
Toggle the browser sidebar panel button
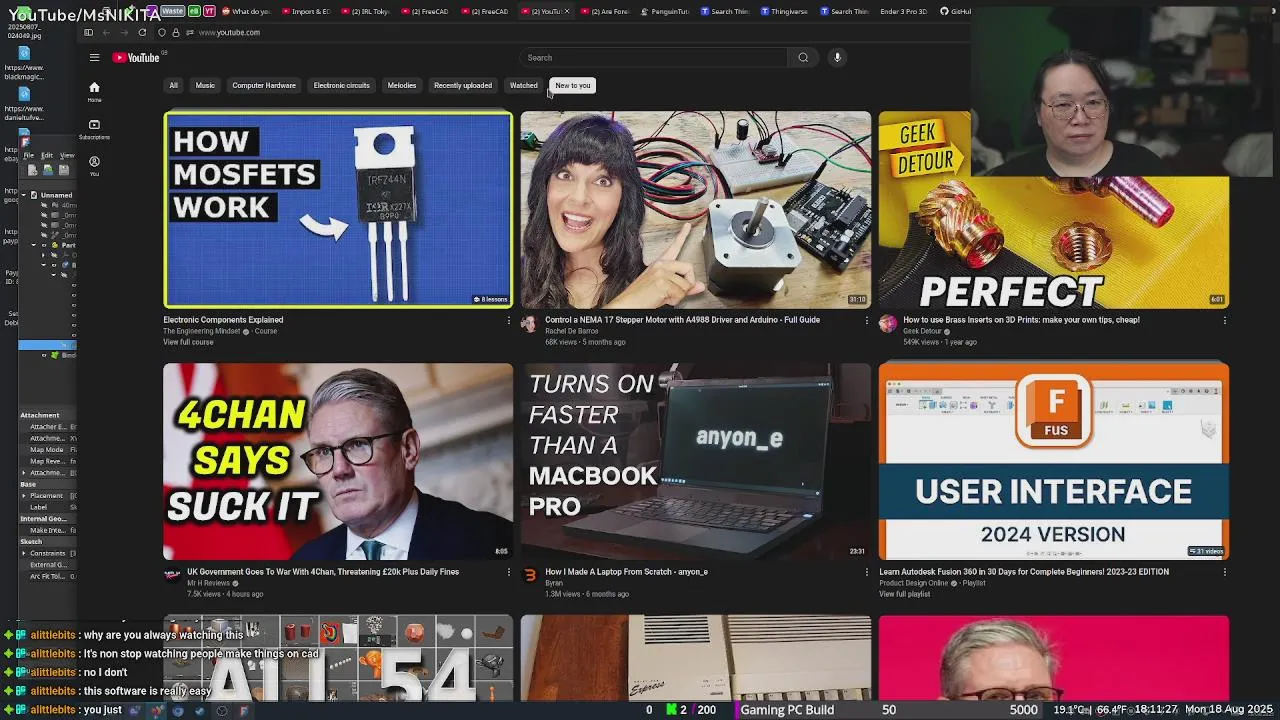[88, 33]
